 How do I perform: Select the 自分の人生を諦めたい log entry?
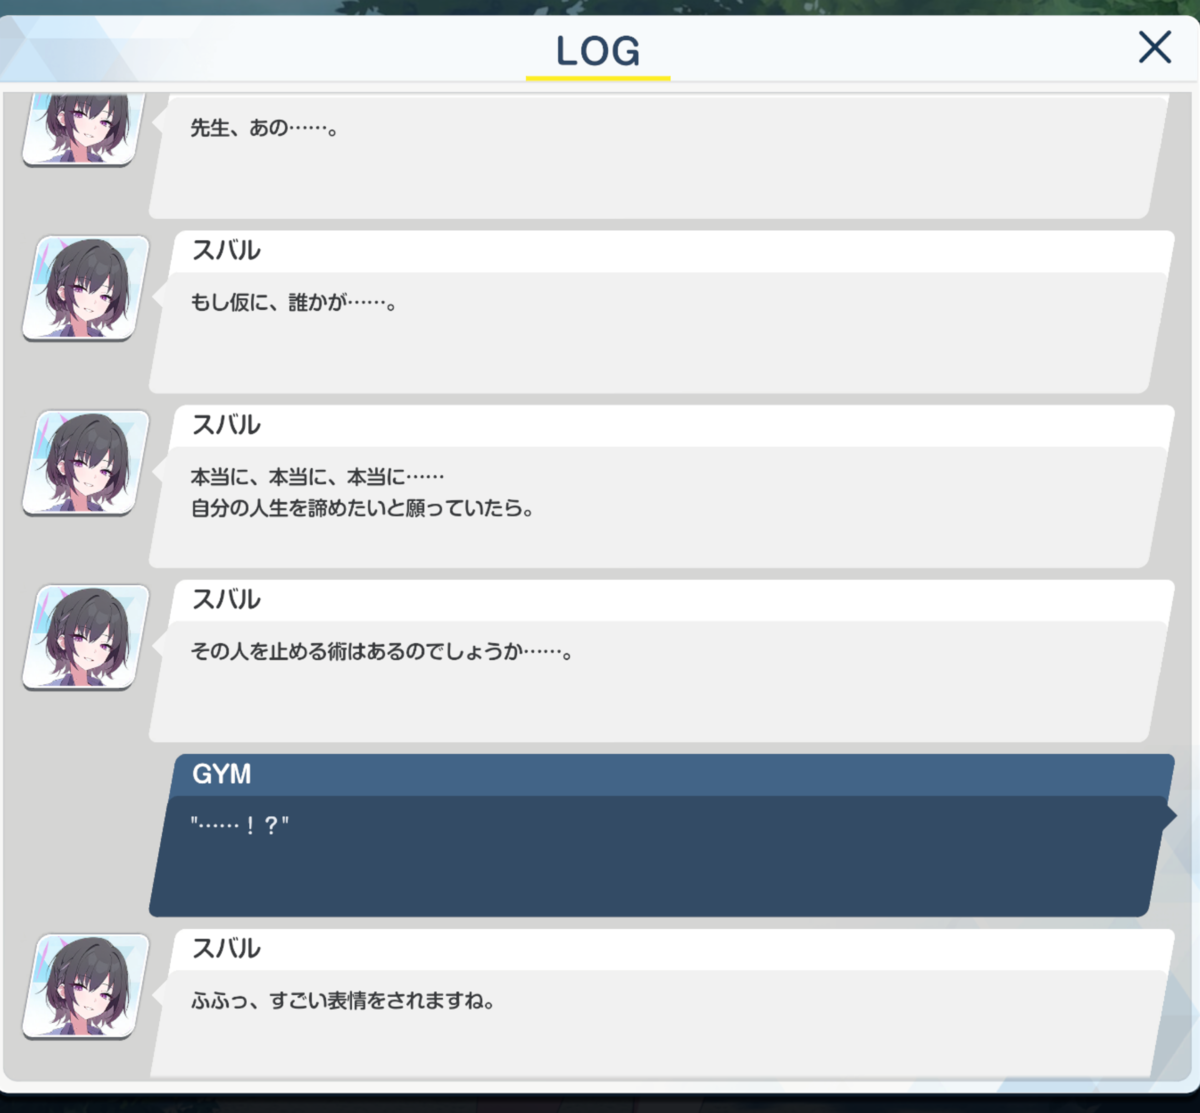(x=660, y=487)
